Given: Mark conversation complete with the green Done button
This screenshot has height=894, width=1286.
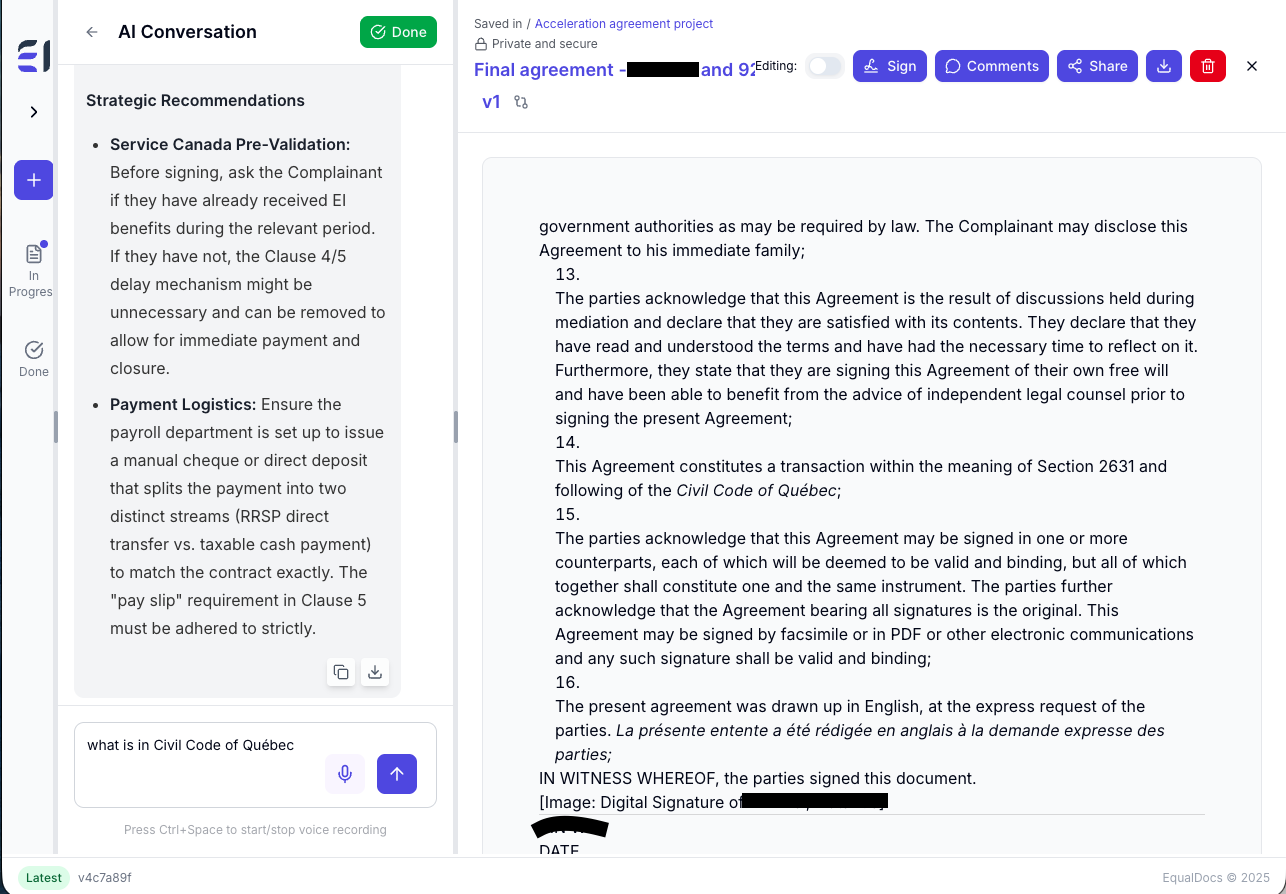Looking at the screenshot, I should point(398,32).
